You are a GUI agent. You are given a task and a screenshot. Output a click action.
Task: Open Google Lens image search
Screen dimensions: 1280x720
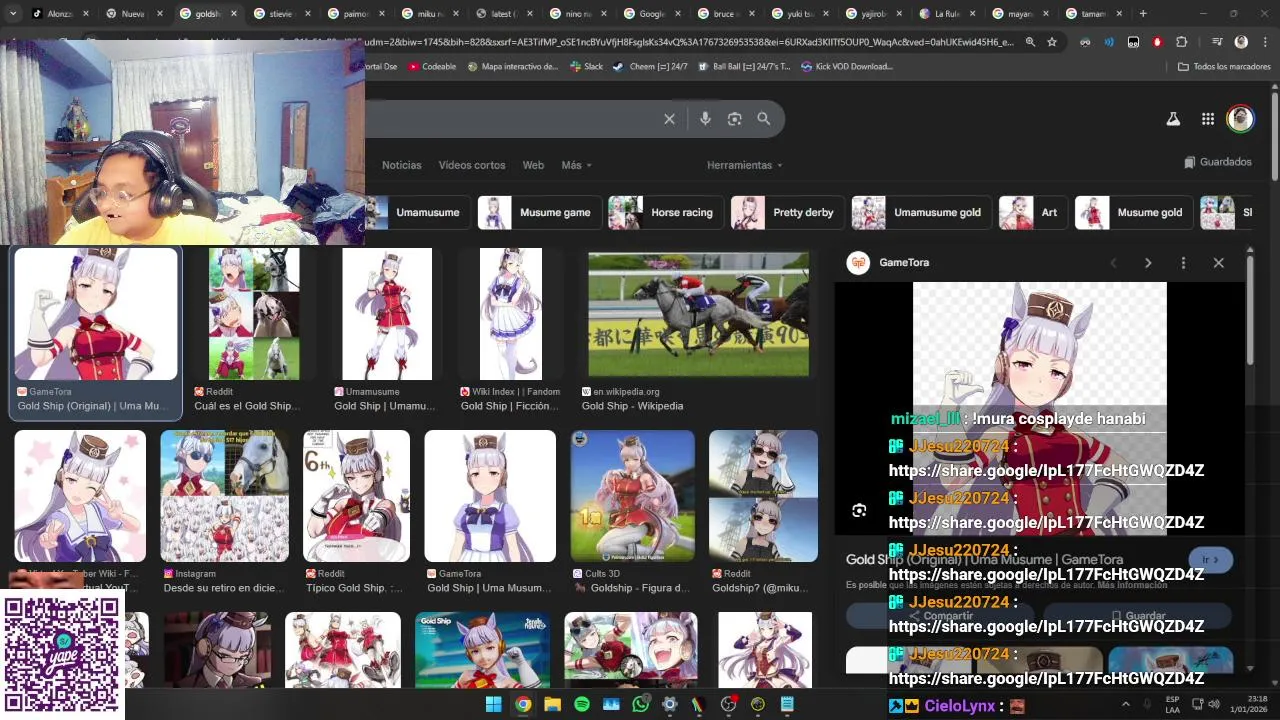point(734,119)
